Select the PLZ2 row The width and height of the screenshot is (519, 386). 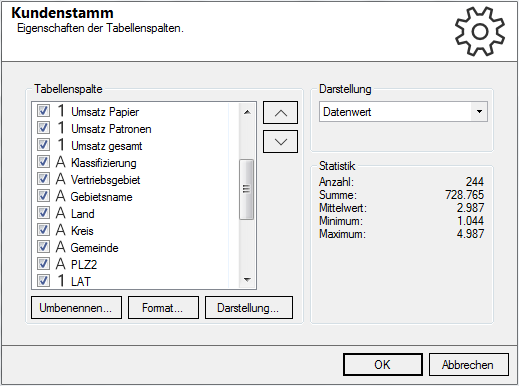[x=133, y=264]
